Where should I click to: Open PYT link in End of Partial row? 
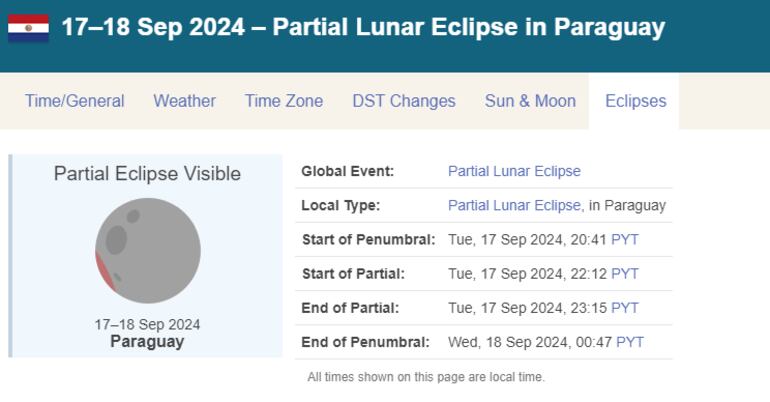pos(625,308)
